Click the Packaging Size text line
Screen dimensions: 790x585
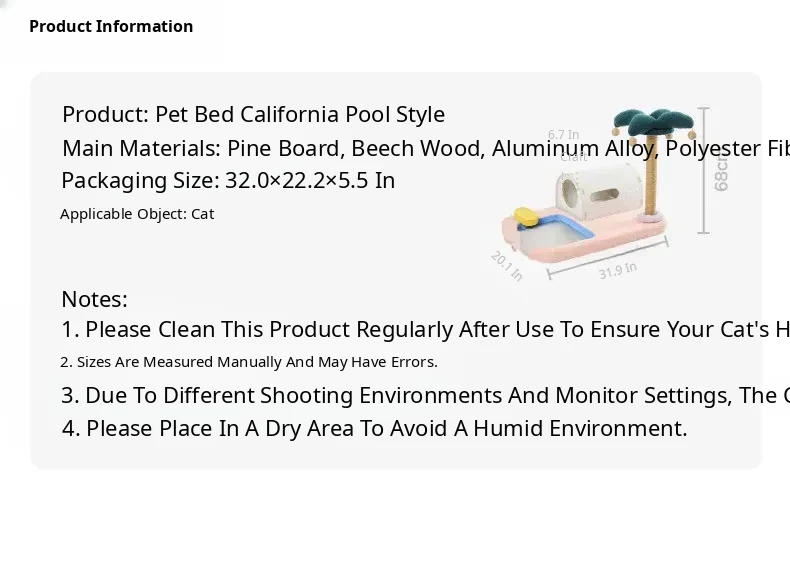(228, 181)
